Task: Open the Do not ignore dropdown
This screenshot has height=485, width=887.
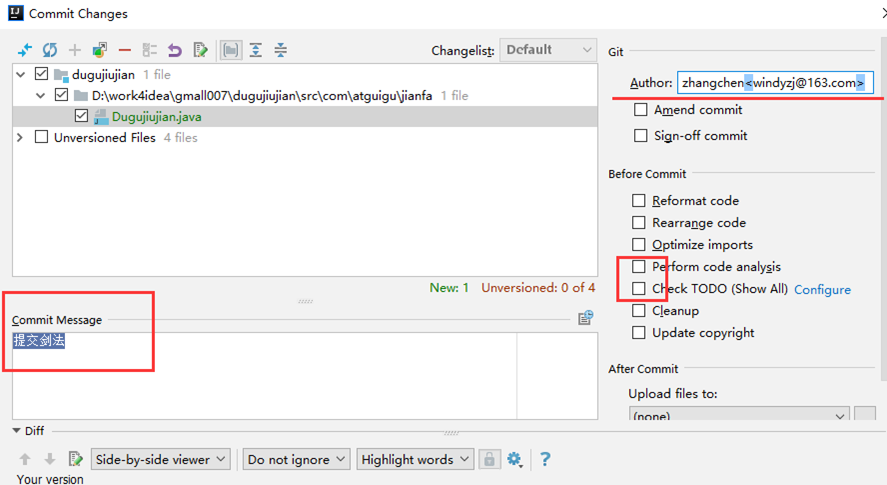Action: click(296, 459)
